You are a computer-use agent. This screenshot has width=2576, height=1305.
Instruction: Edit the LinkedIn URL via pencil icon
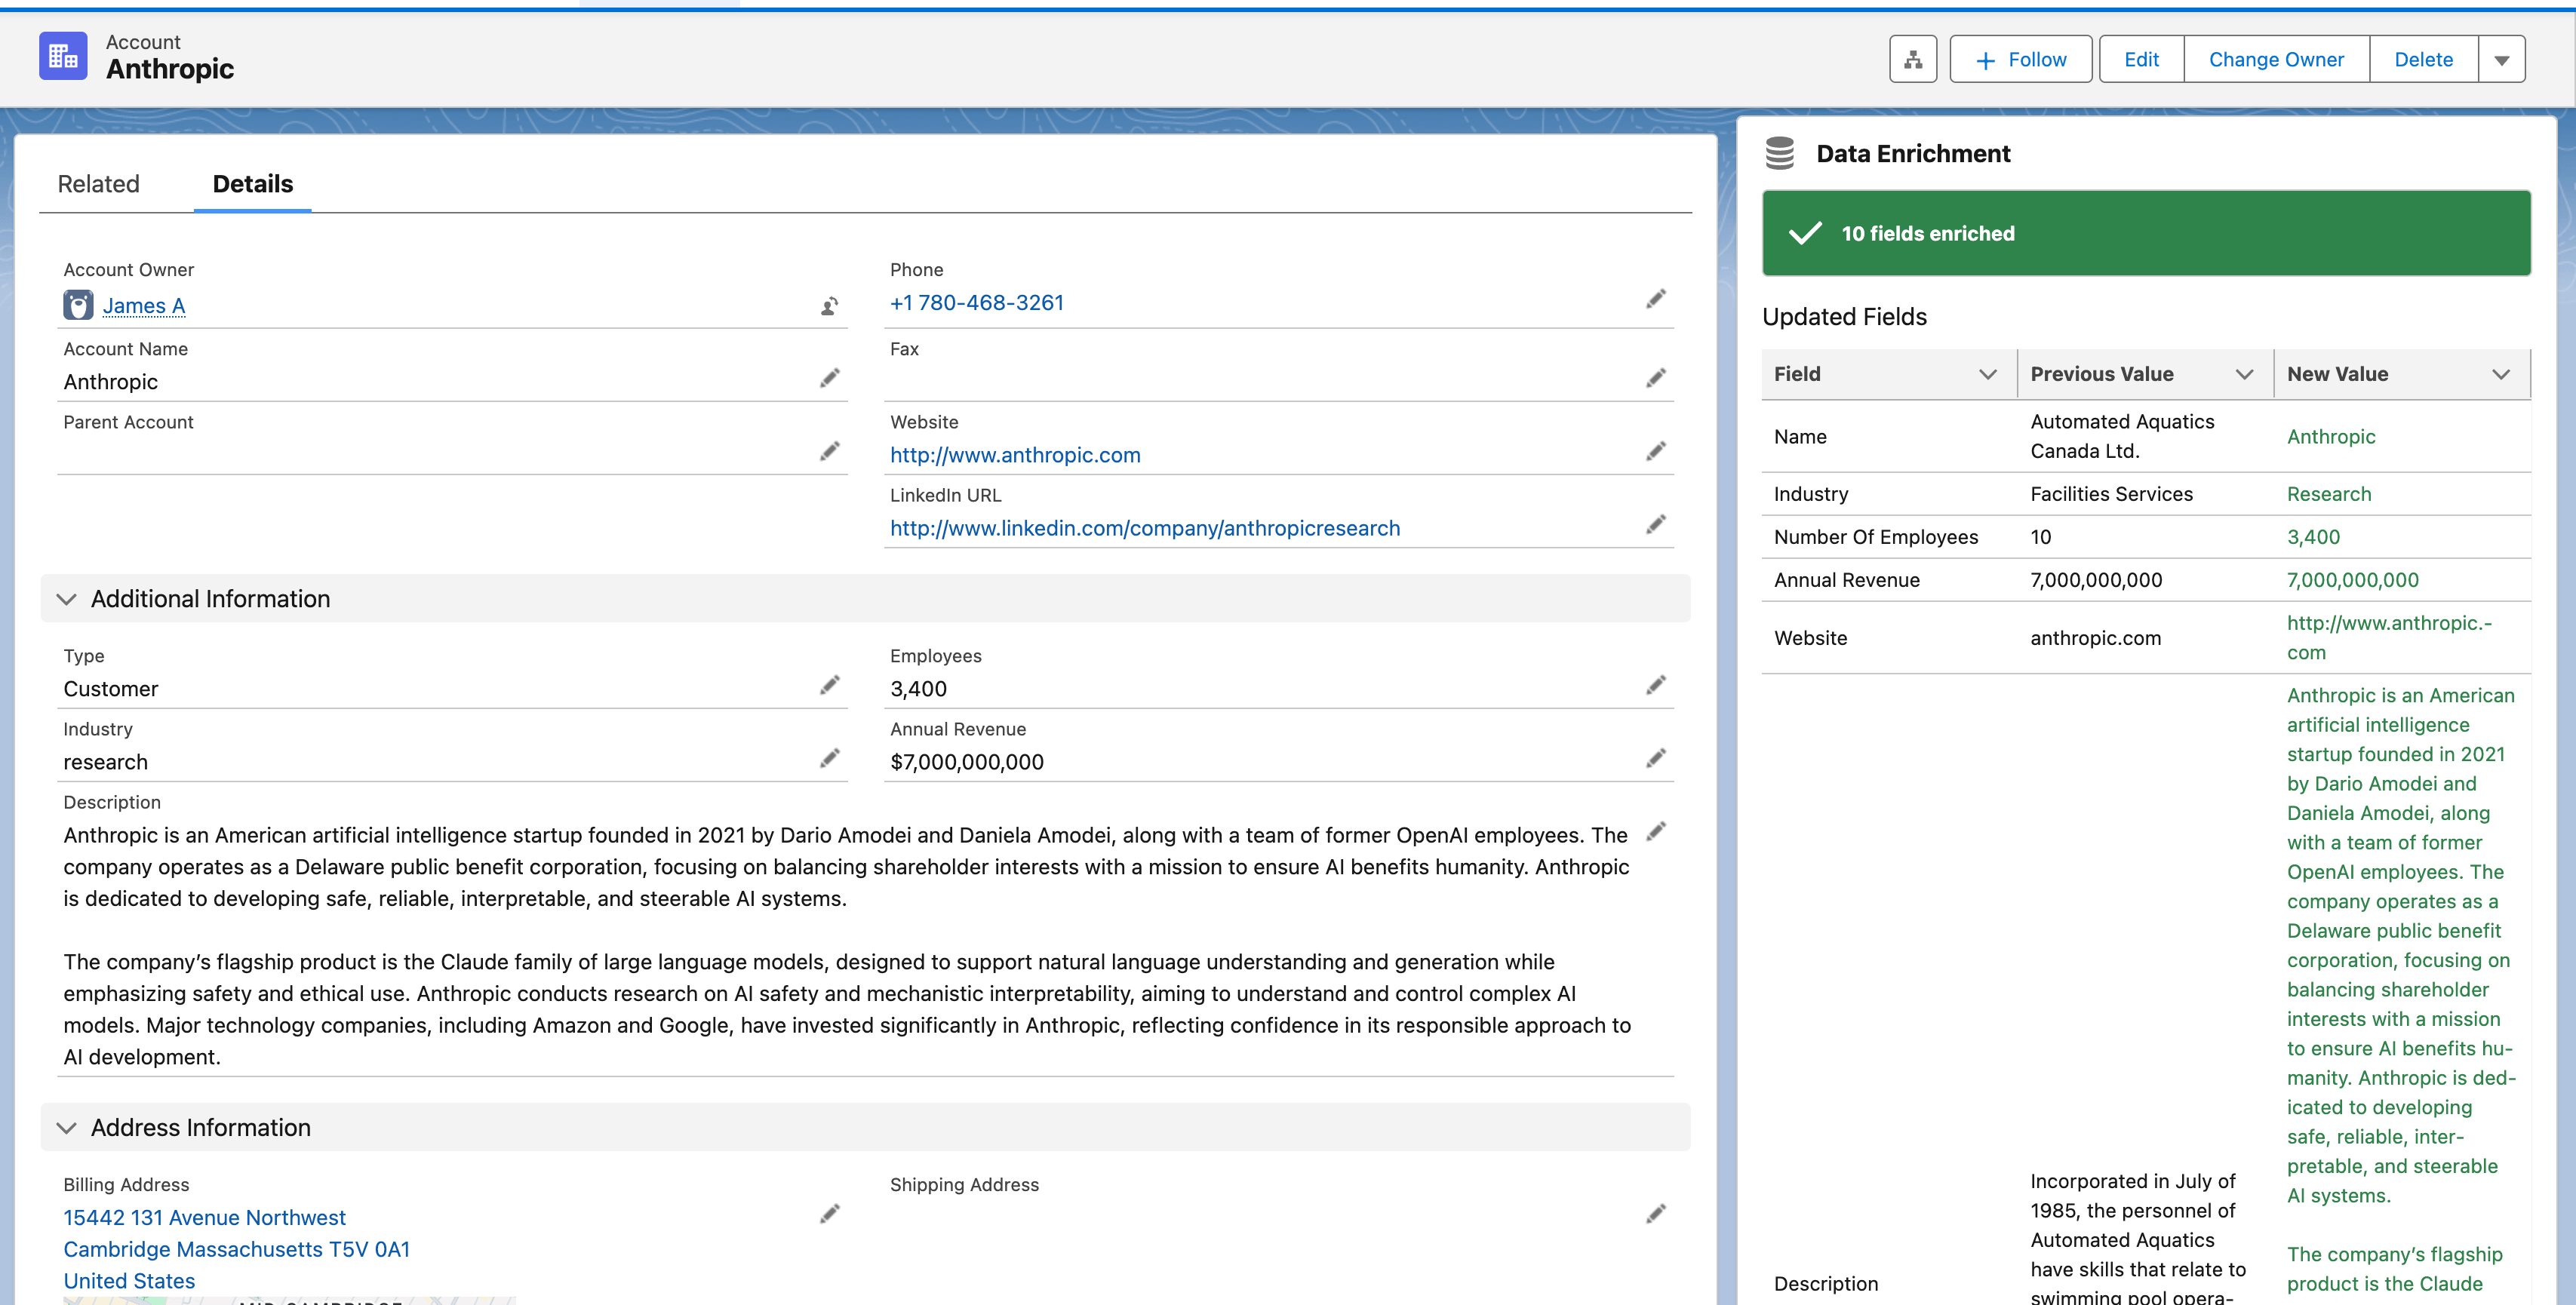(x=1655, y=524)
